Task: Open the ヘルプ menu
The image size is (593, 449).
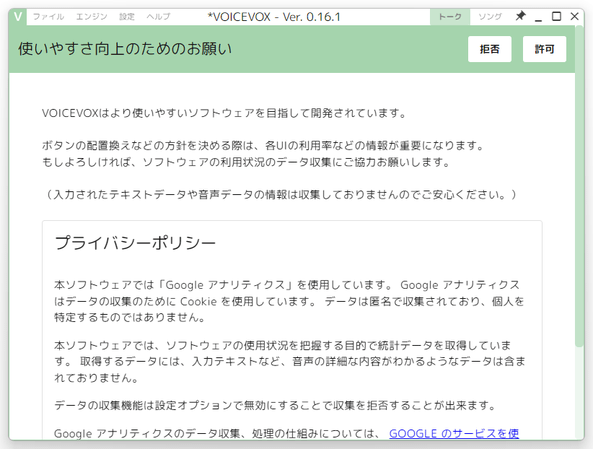Action: click(x=158, y=17)
